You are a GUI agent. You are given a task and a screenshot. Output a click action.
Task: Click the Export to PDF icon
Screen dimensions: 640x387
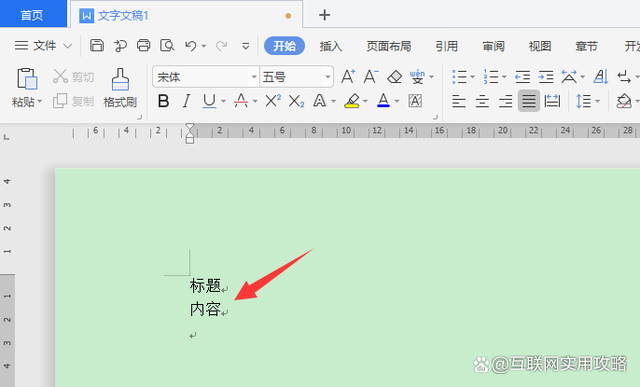coord(120,45)
